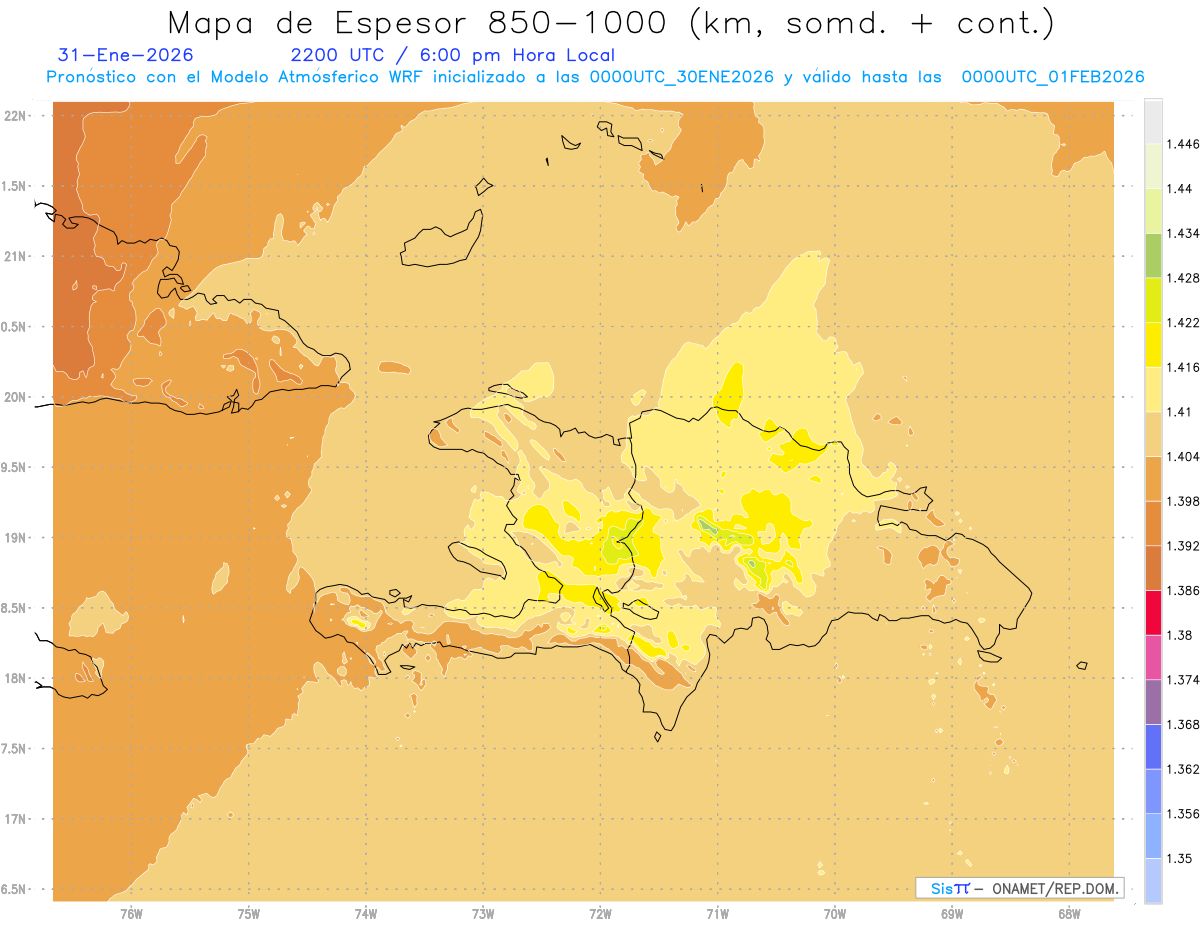
Task: Click the time label "2200 UTC / 6:00 pm Hora Local"
Action: (x=452, y=55)
